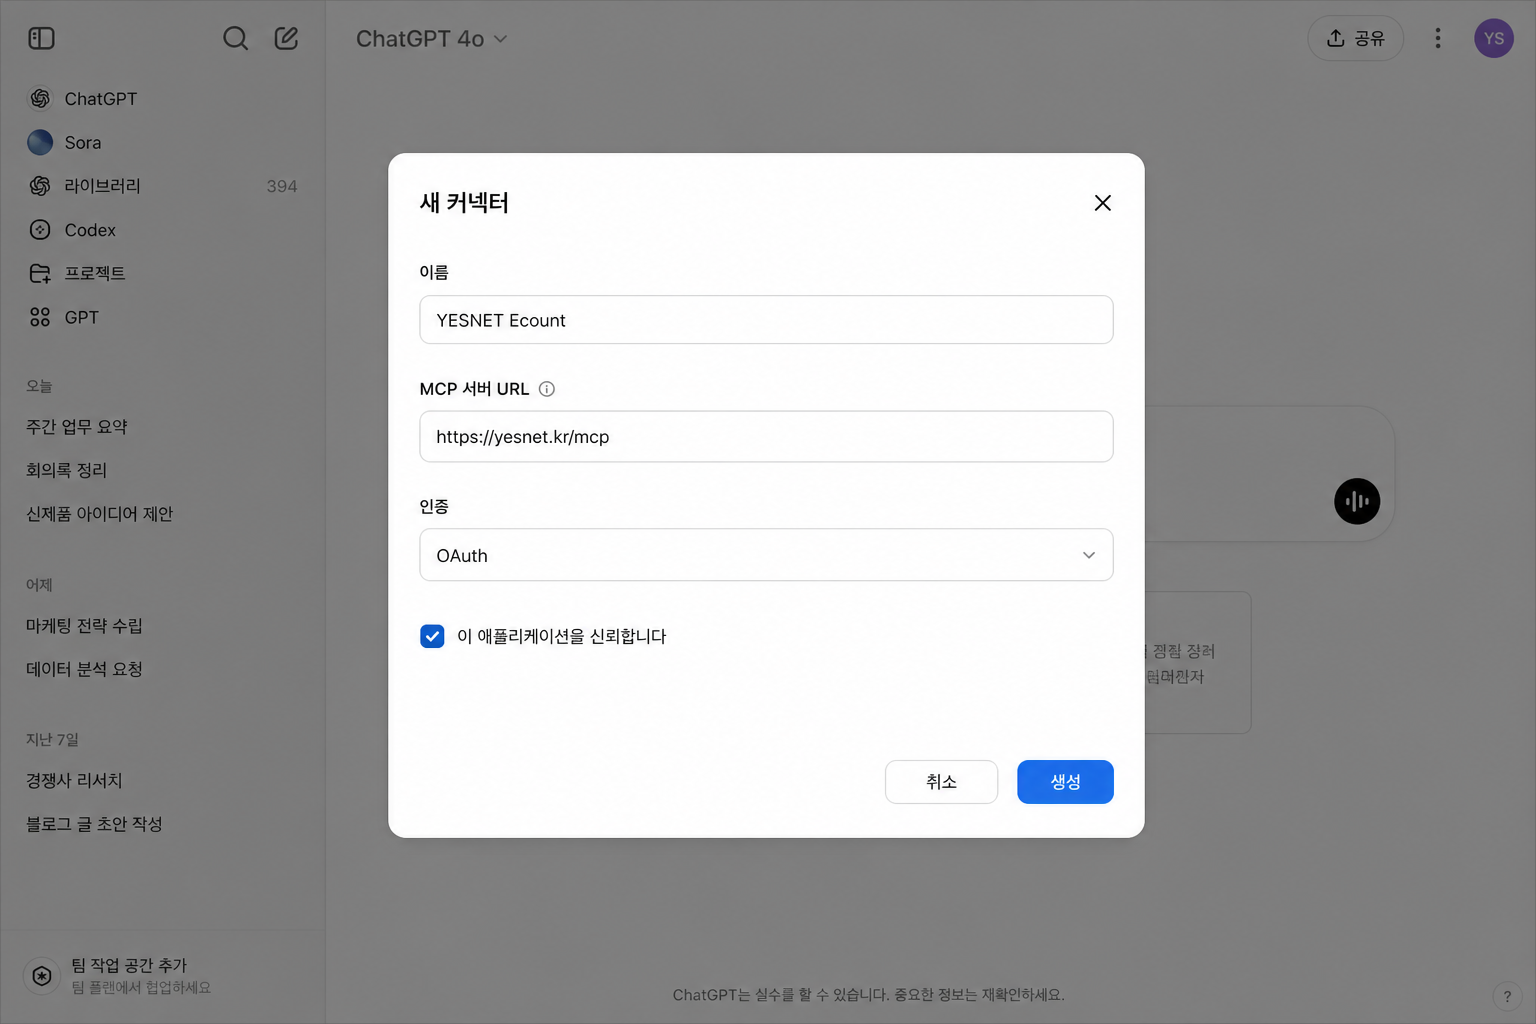
Task: Click the 생성 button
Action: coord(1065,782)
